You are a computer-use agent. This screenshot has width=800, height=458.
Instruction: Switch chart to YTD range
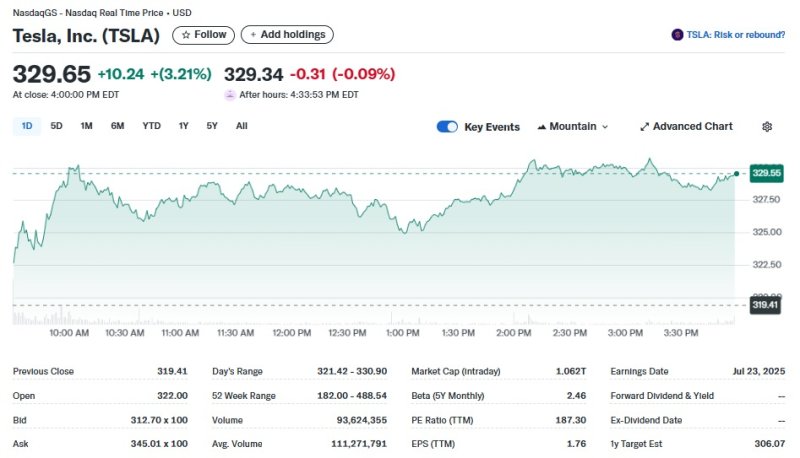(151, 126)
